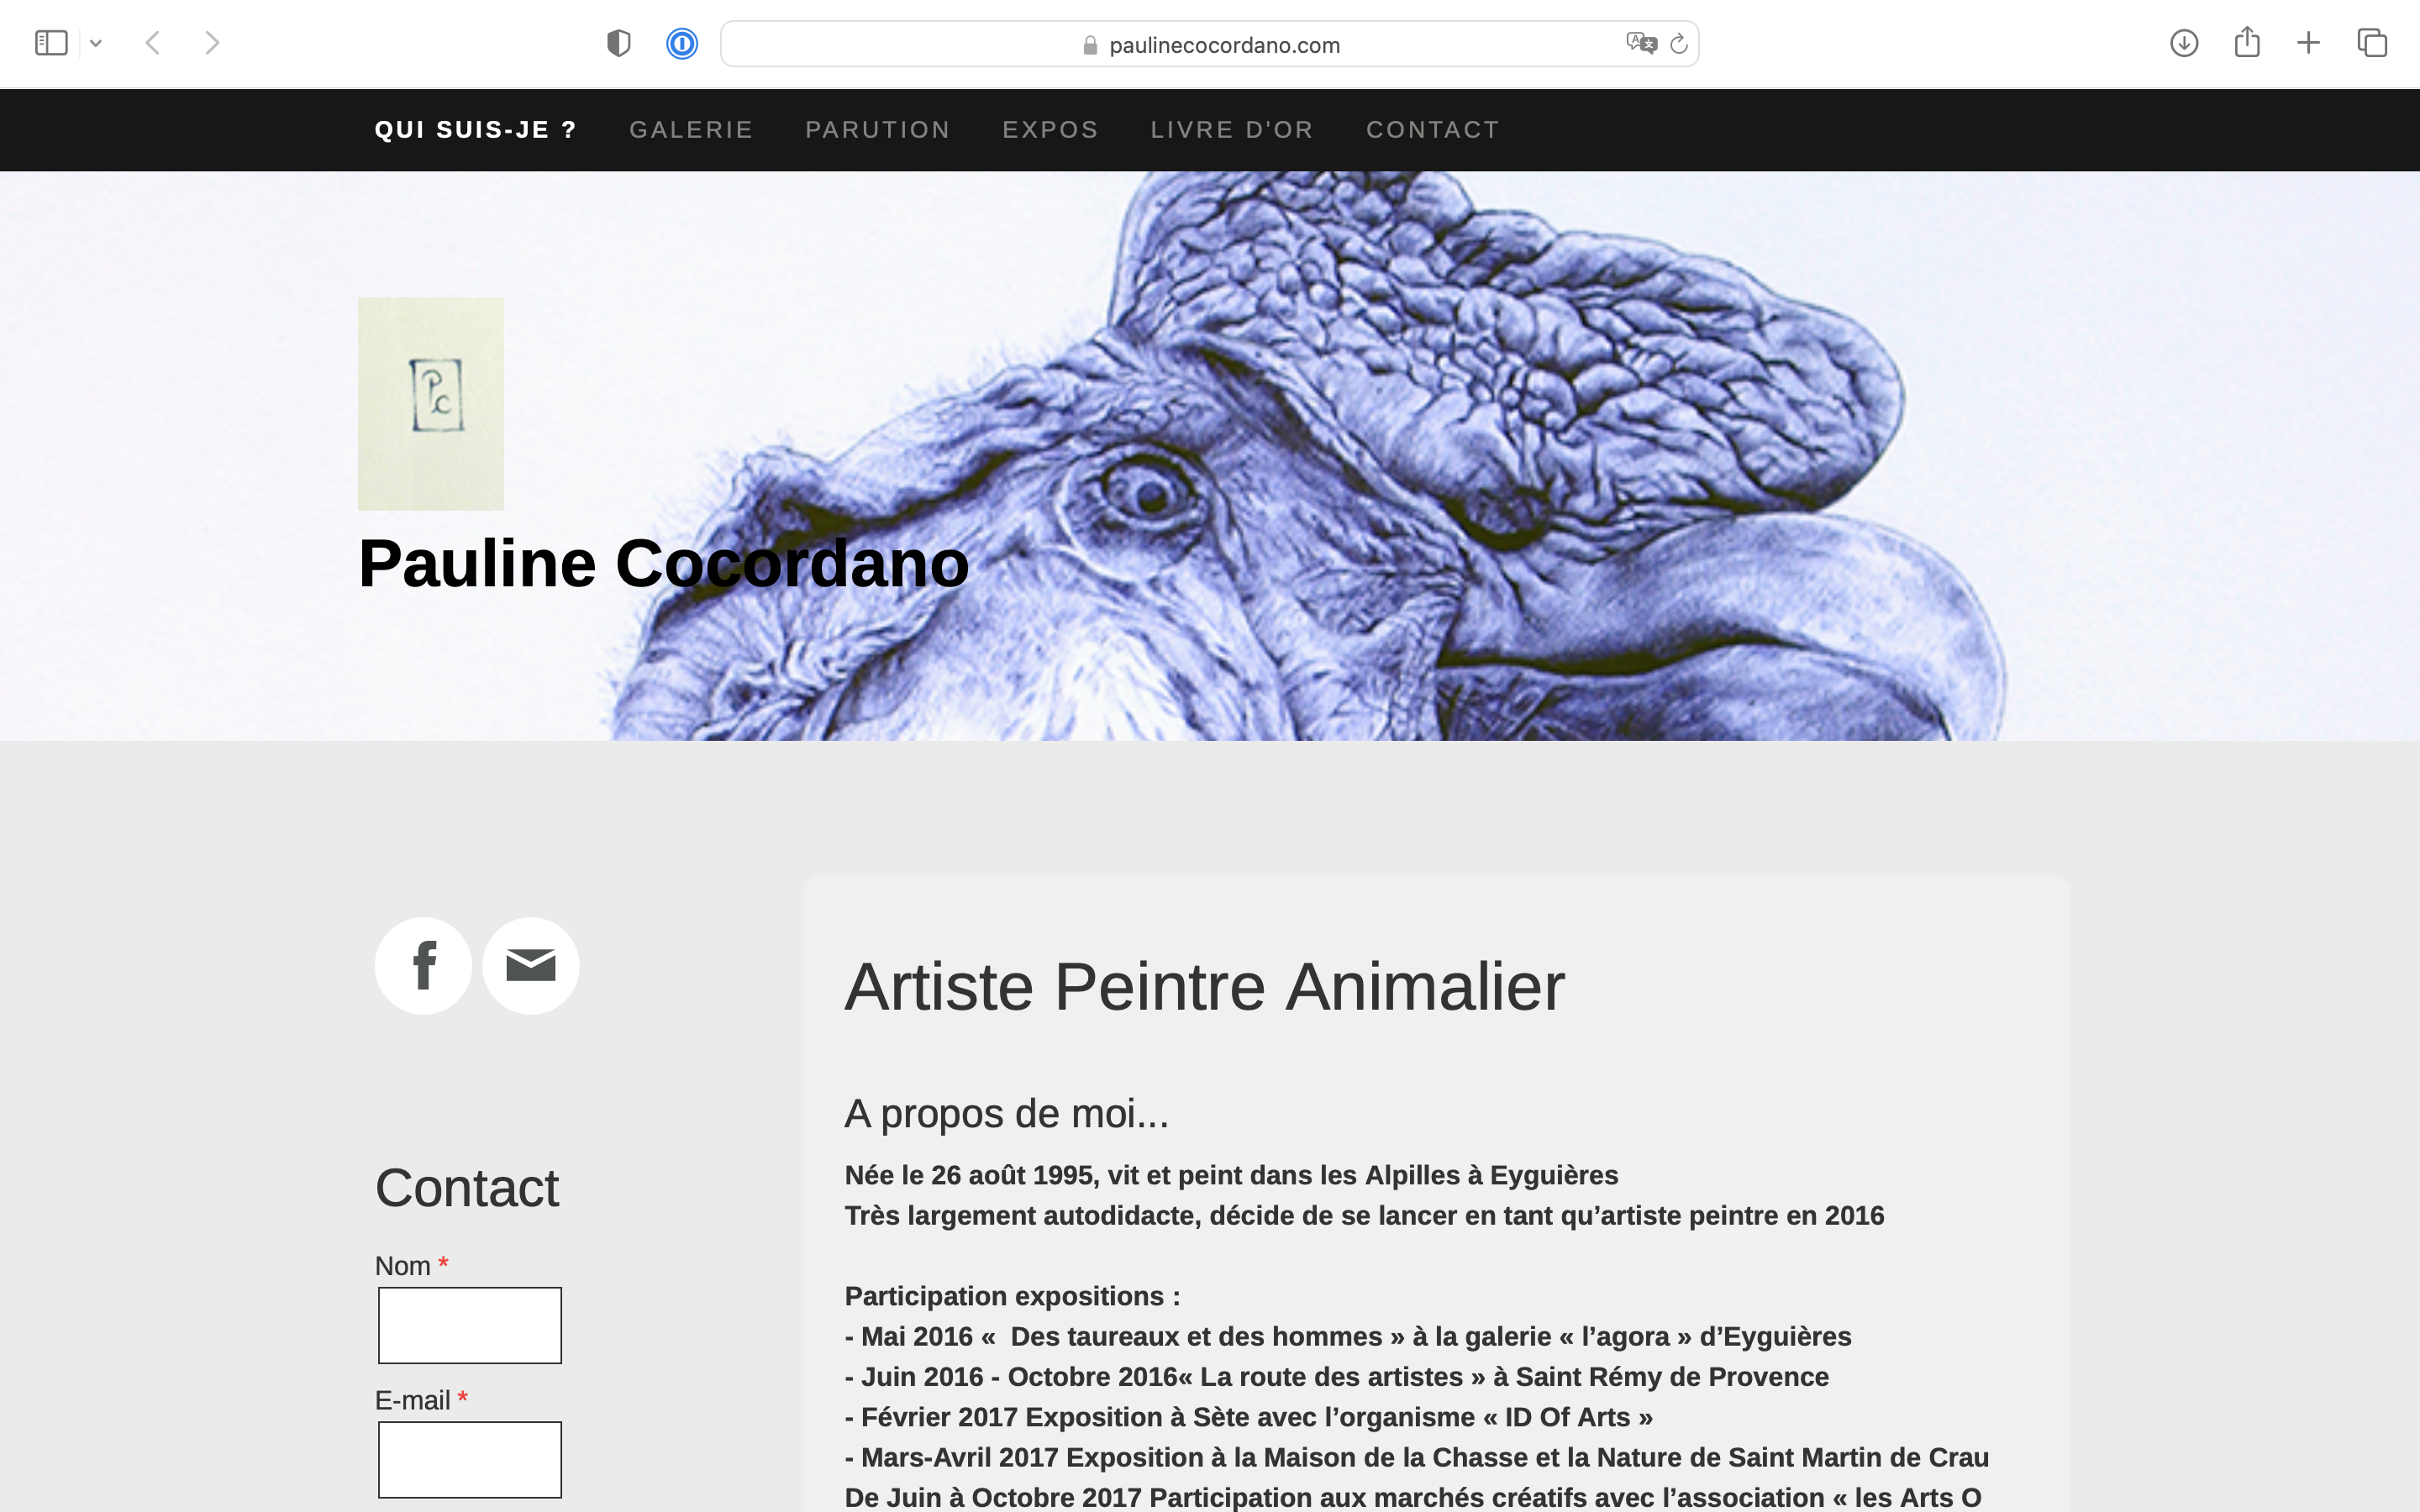
Task: Open the share menu
Action: pyautogui.click(x=2247, y=42)
